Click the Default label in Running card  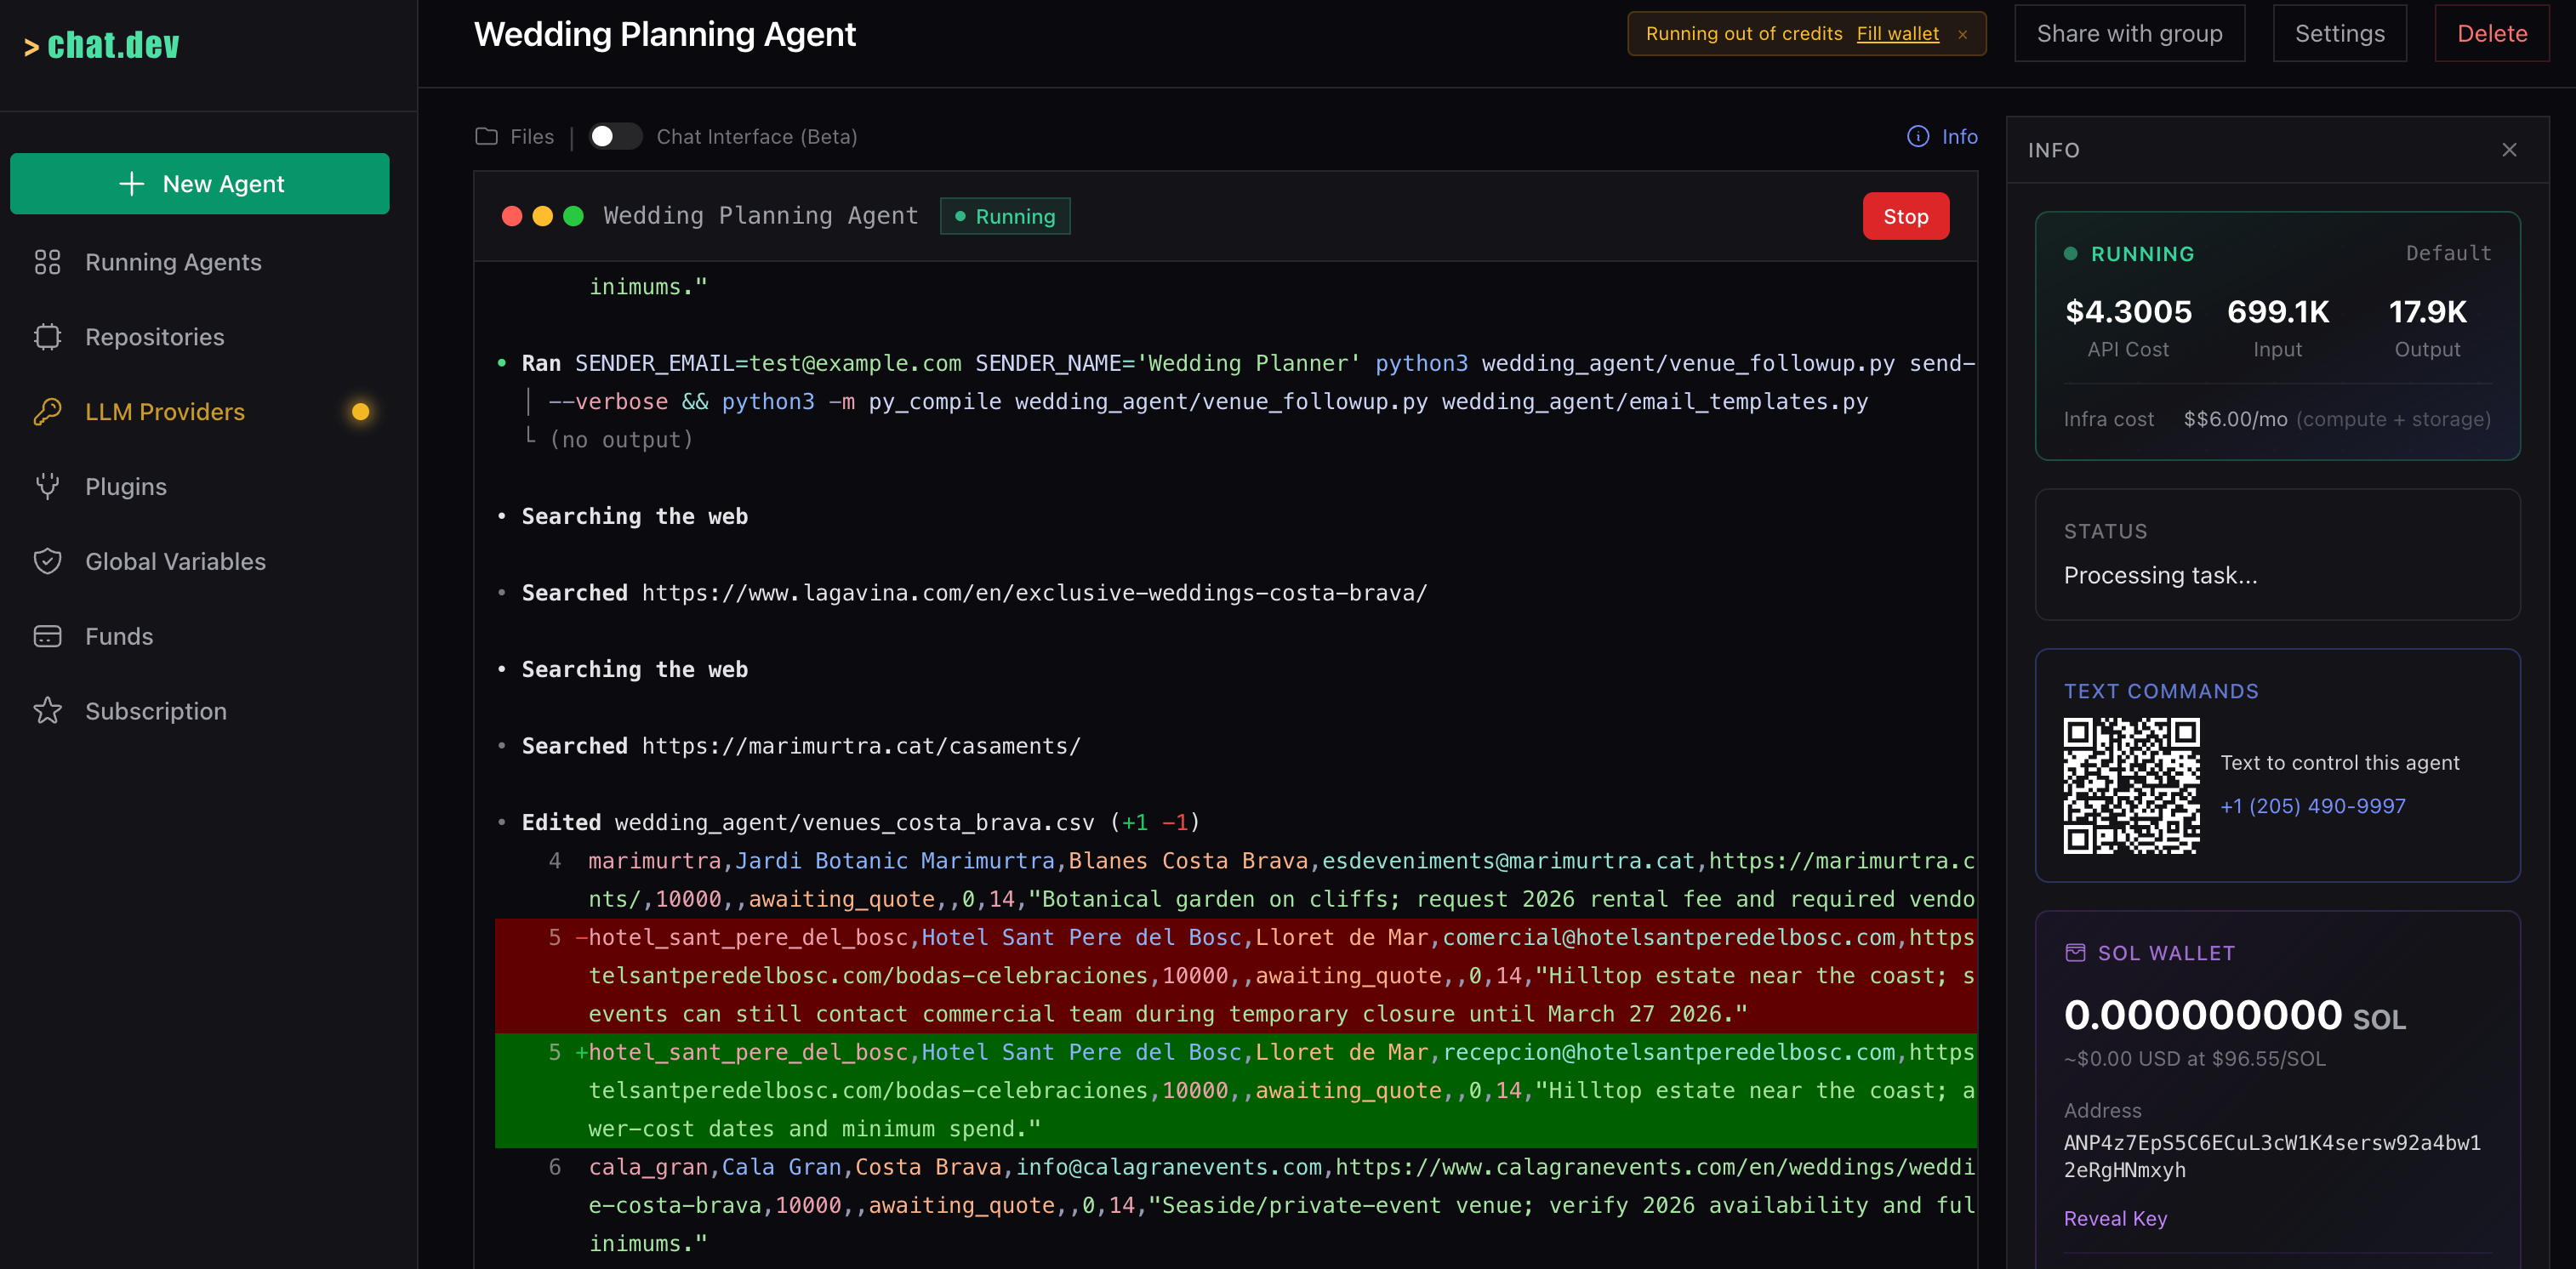click(2448, 253)
